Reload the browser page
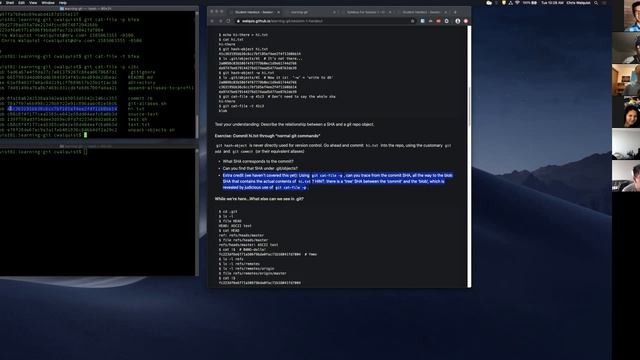The width and height of the screenshot is (640, 360). pos(228,21)
